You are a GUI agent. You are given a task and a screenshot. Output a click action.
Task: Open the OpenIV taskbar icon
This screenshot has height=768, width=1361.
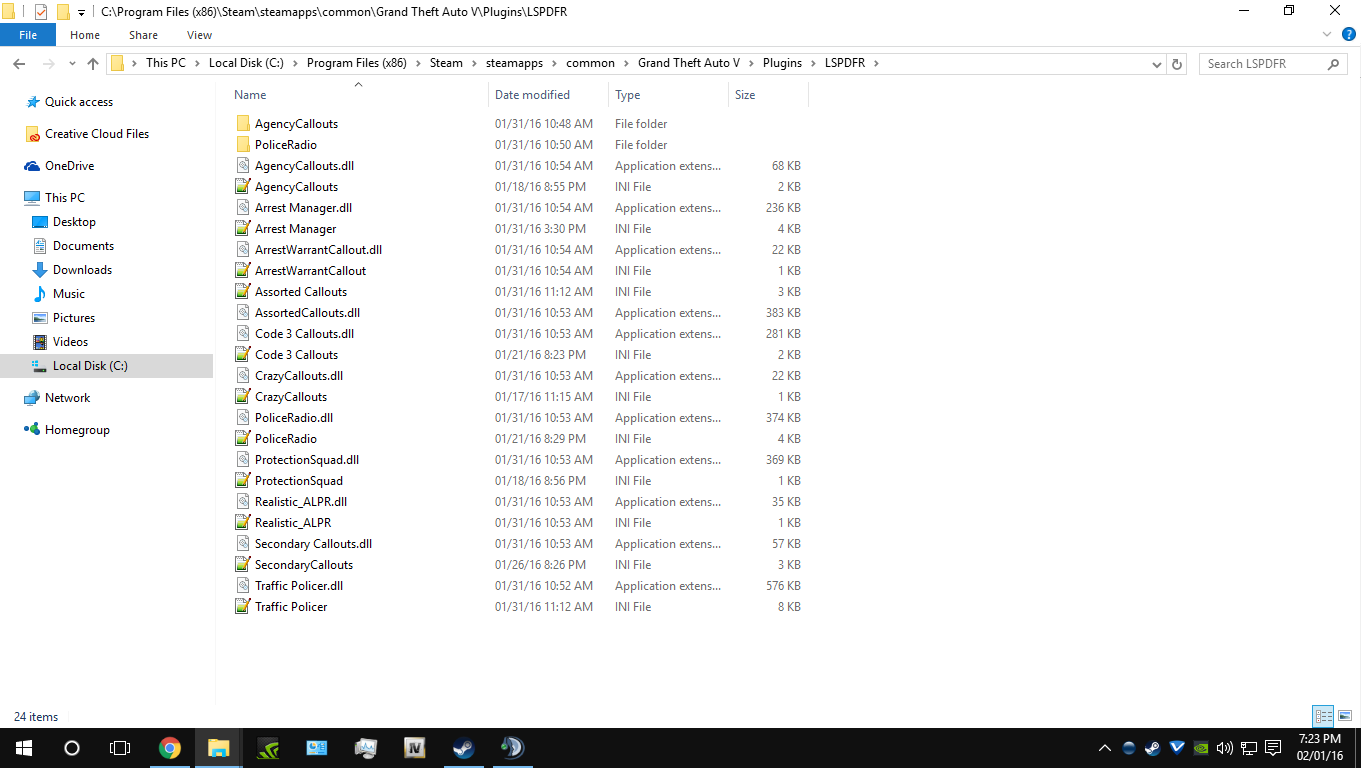415,748
